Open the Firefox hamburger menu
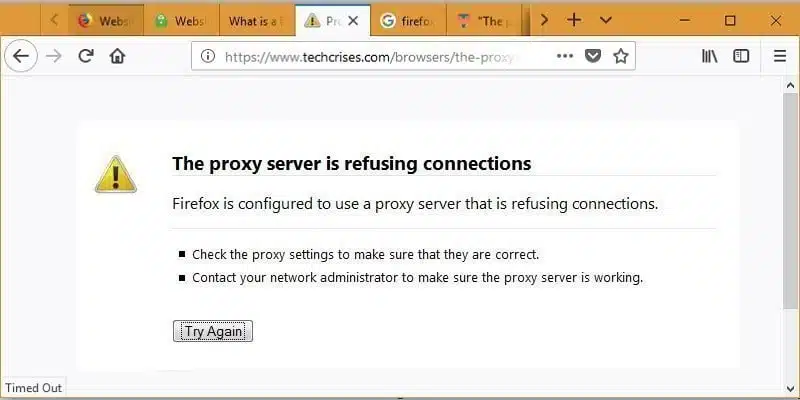The width and height of the screenshot is (800, 400). (780, 56)
